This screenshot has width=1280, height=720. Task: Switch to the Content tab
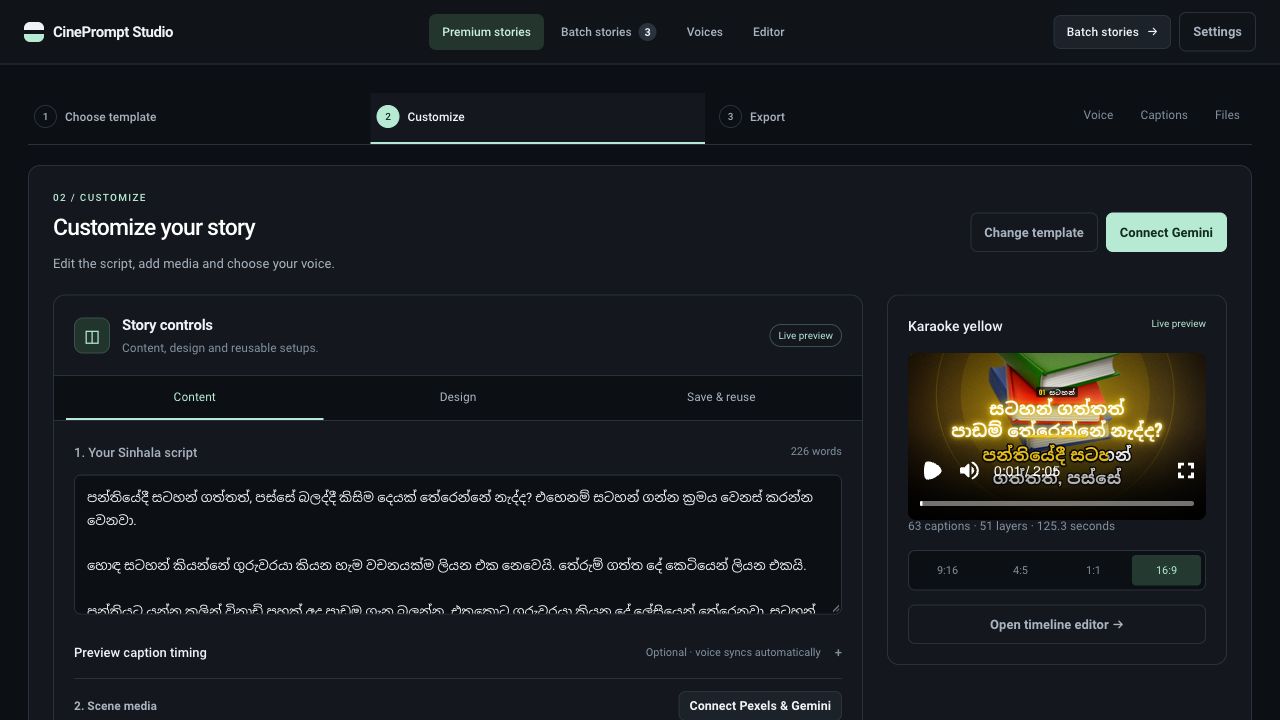pyautogui.click(x=194, y=397)
